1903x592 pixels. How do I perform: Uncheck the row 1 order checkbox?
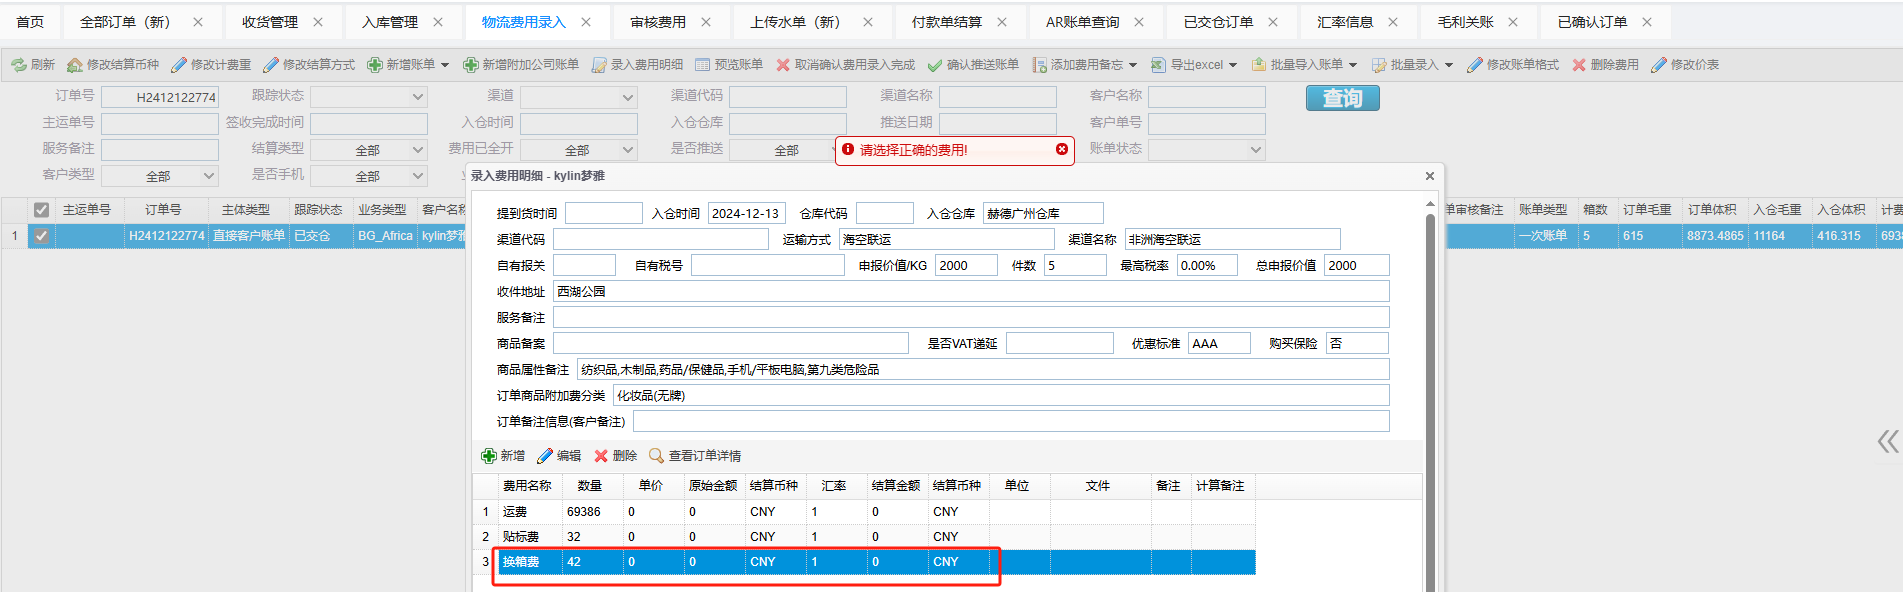[41, 236]
